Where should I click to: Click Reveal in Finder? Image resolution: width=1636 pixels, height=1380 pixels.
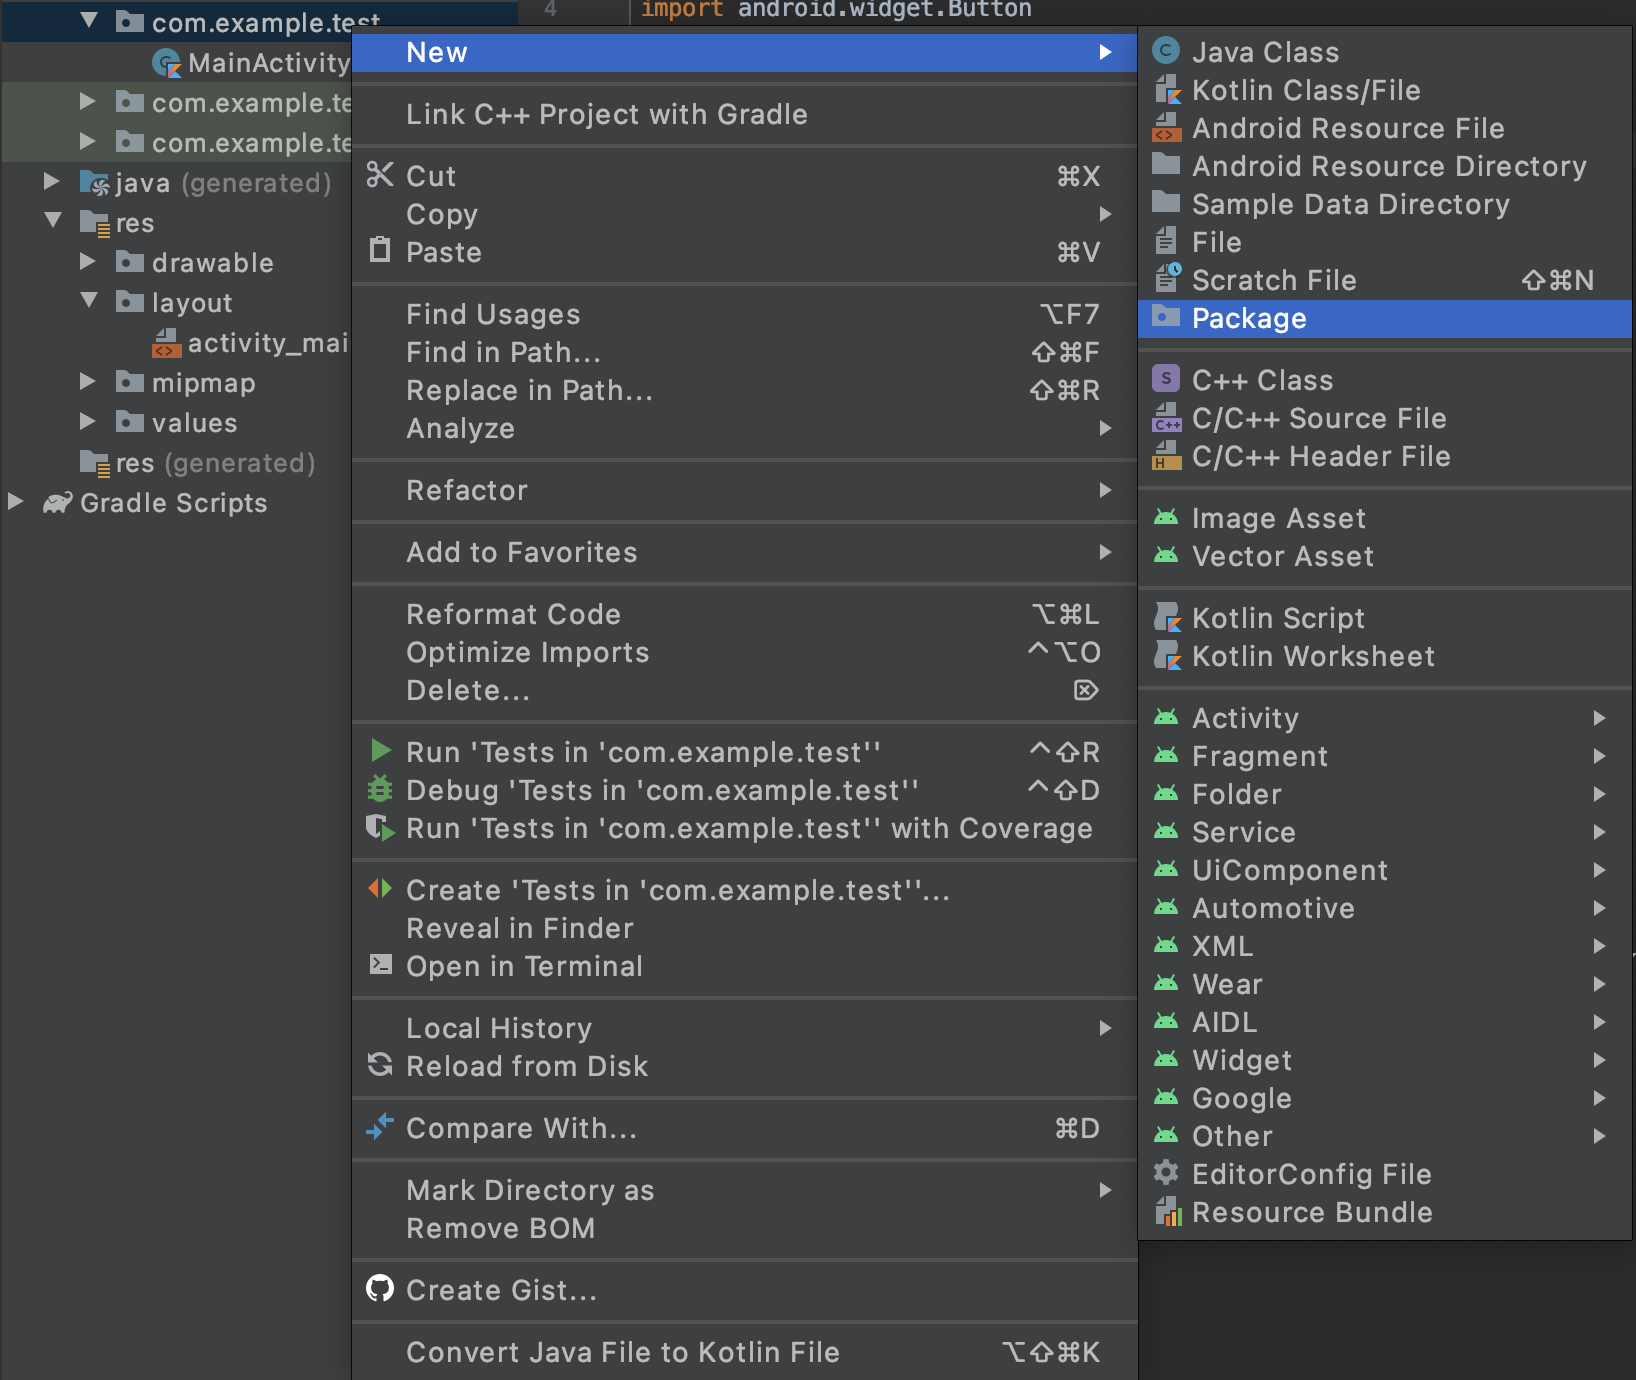point(744,928)
